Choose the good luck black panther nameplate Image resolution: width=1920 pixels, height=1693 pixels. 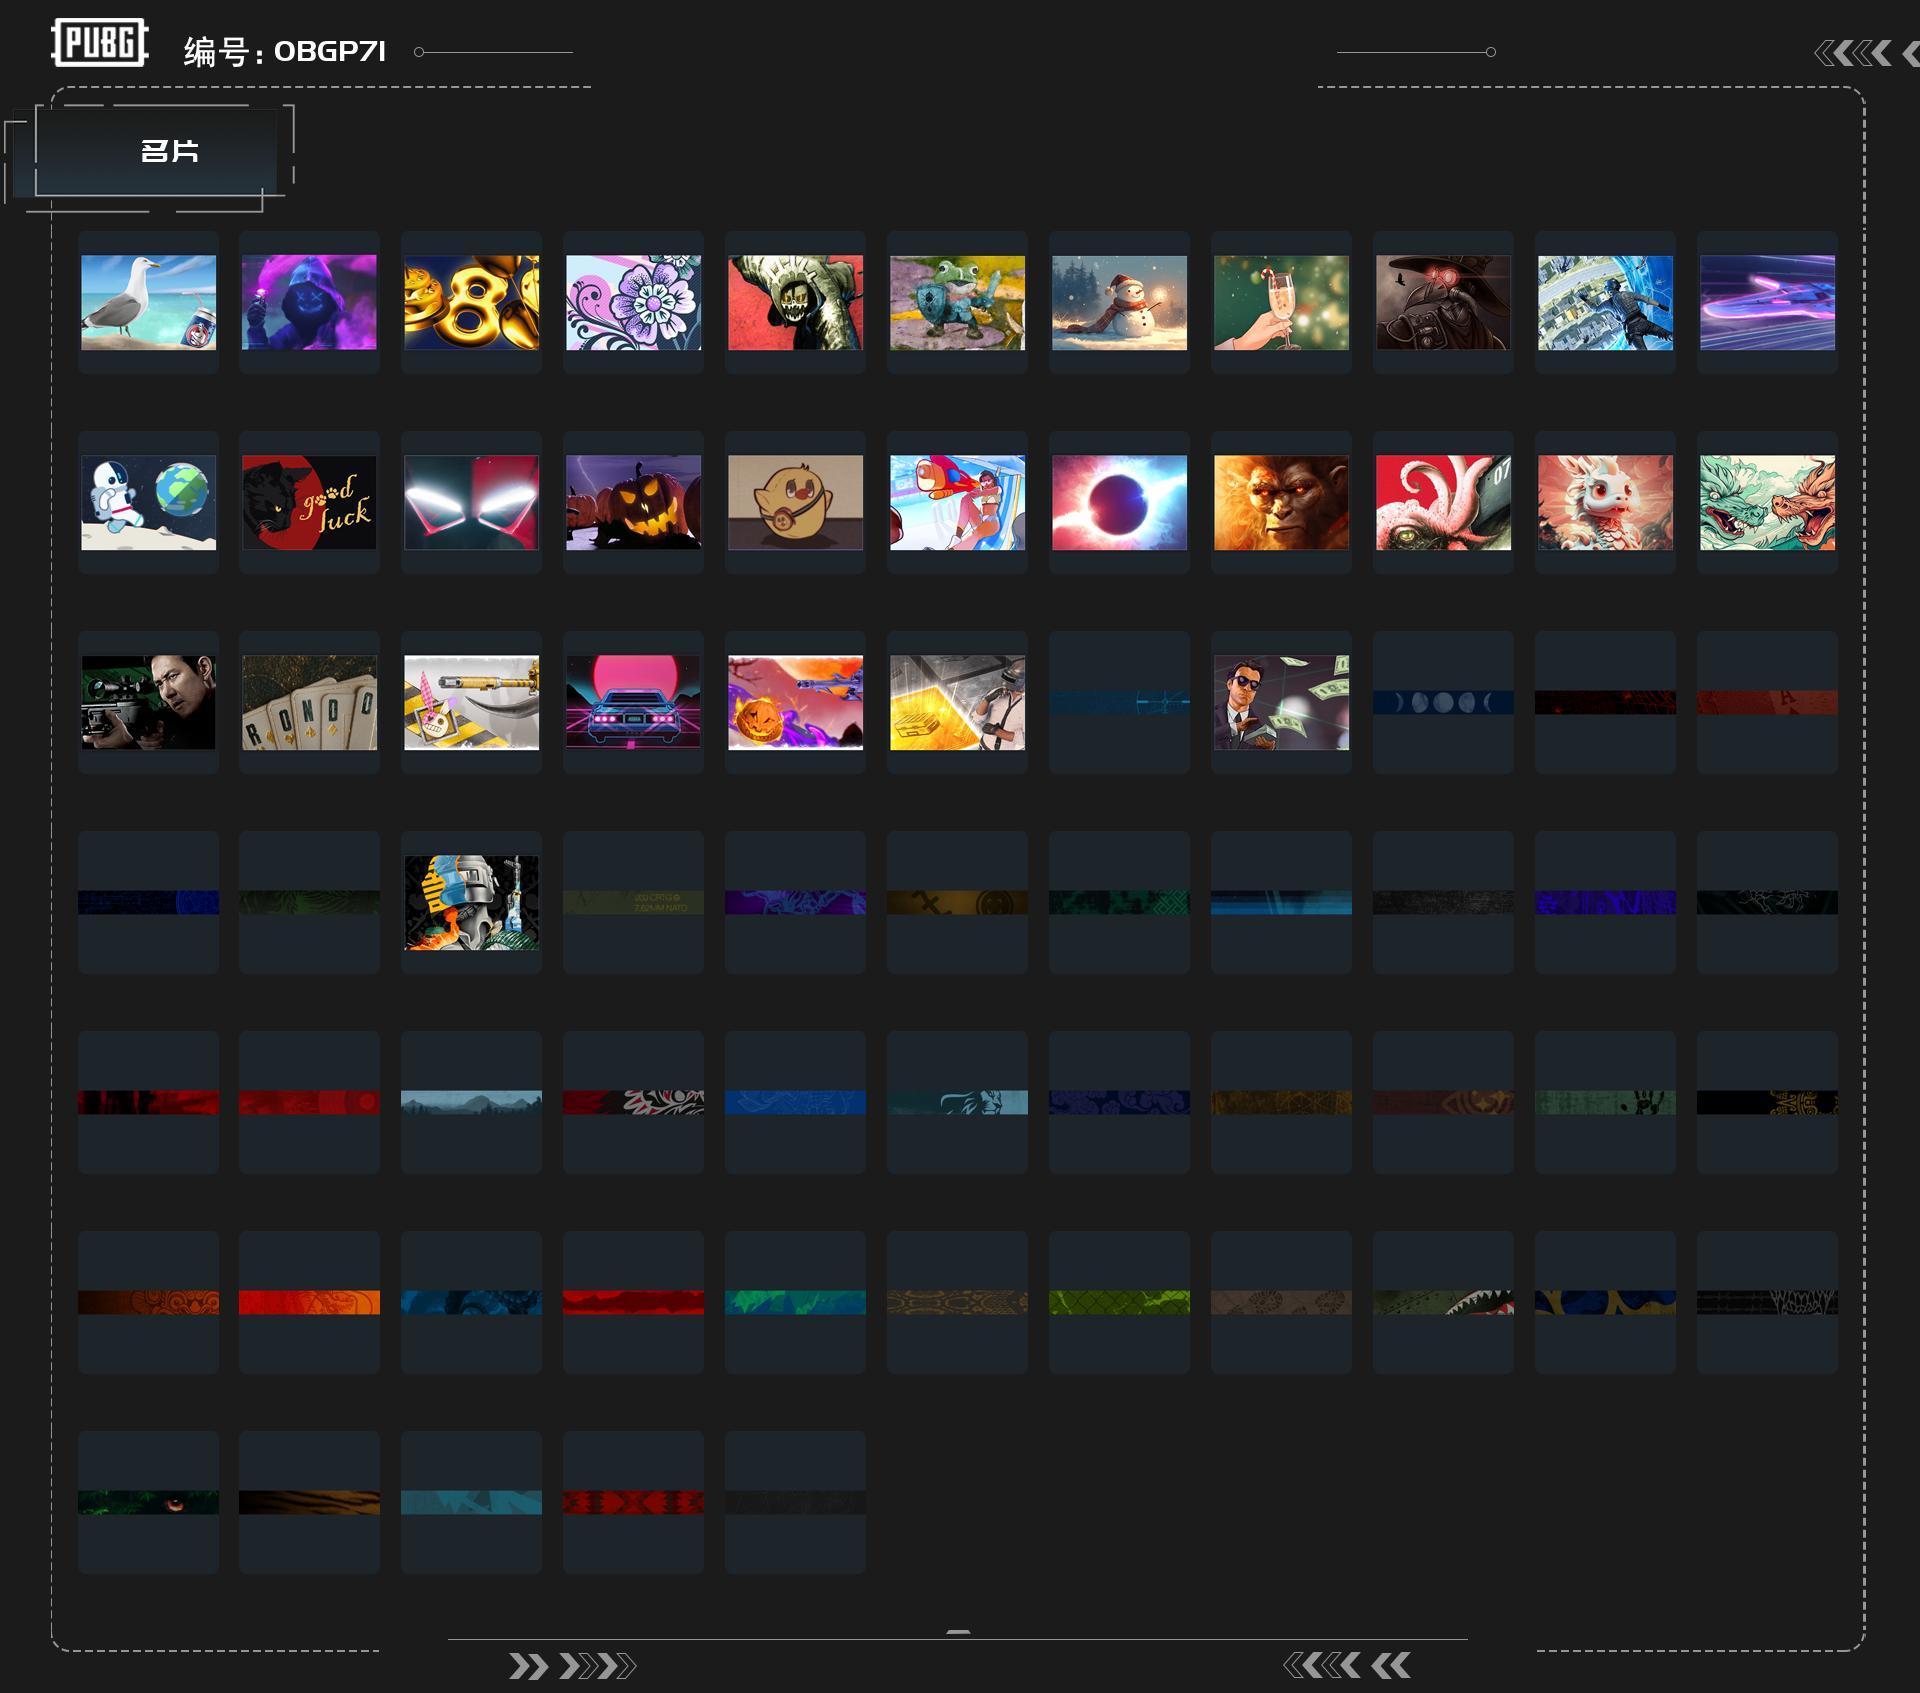[x=309, y=502]
